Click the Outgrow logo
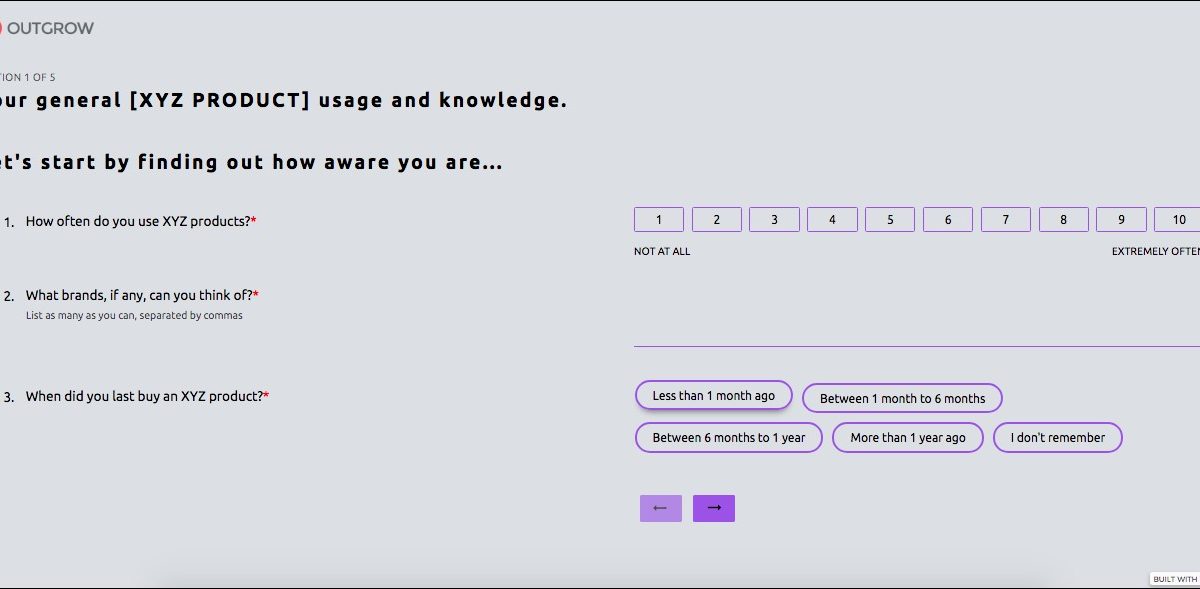1200x589 pixels. click(47, 28)
